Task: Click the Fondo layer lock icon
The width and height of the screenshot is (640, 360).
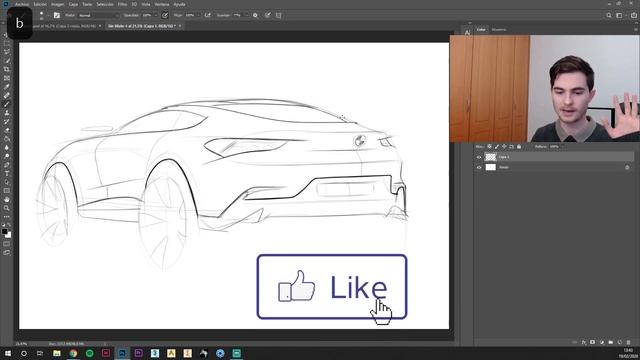Action: (x=627, y=167)
